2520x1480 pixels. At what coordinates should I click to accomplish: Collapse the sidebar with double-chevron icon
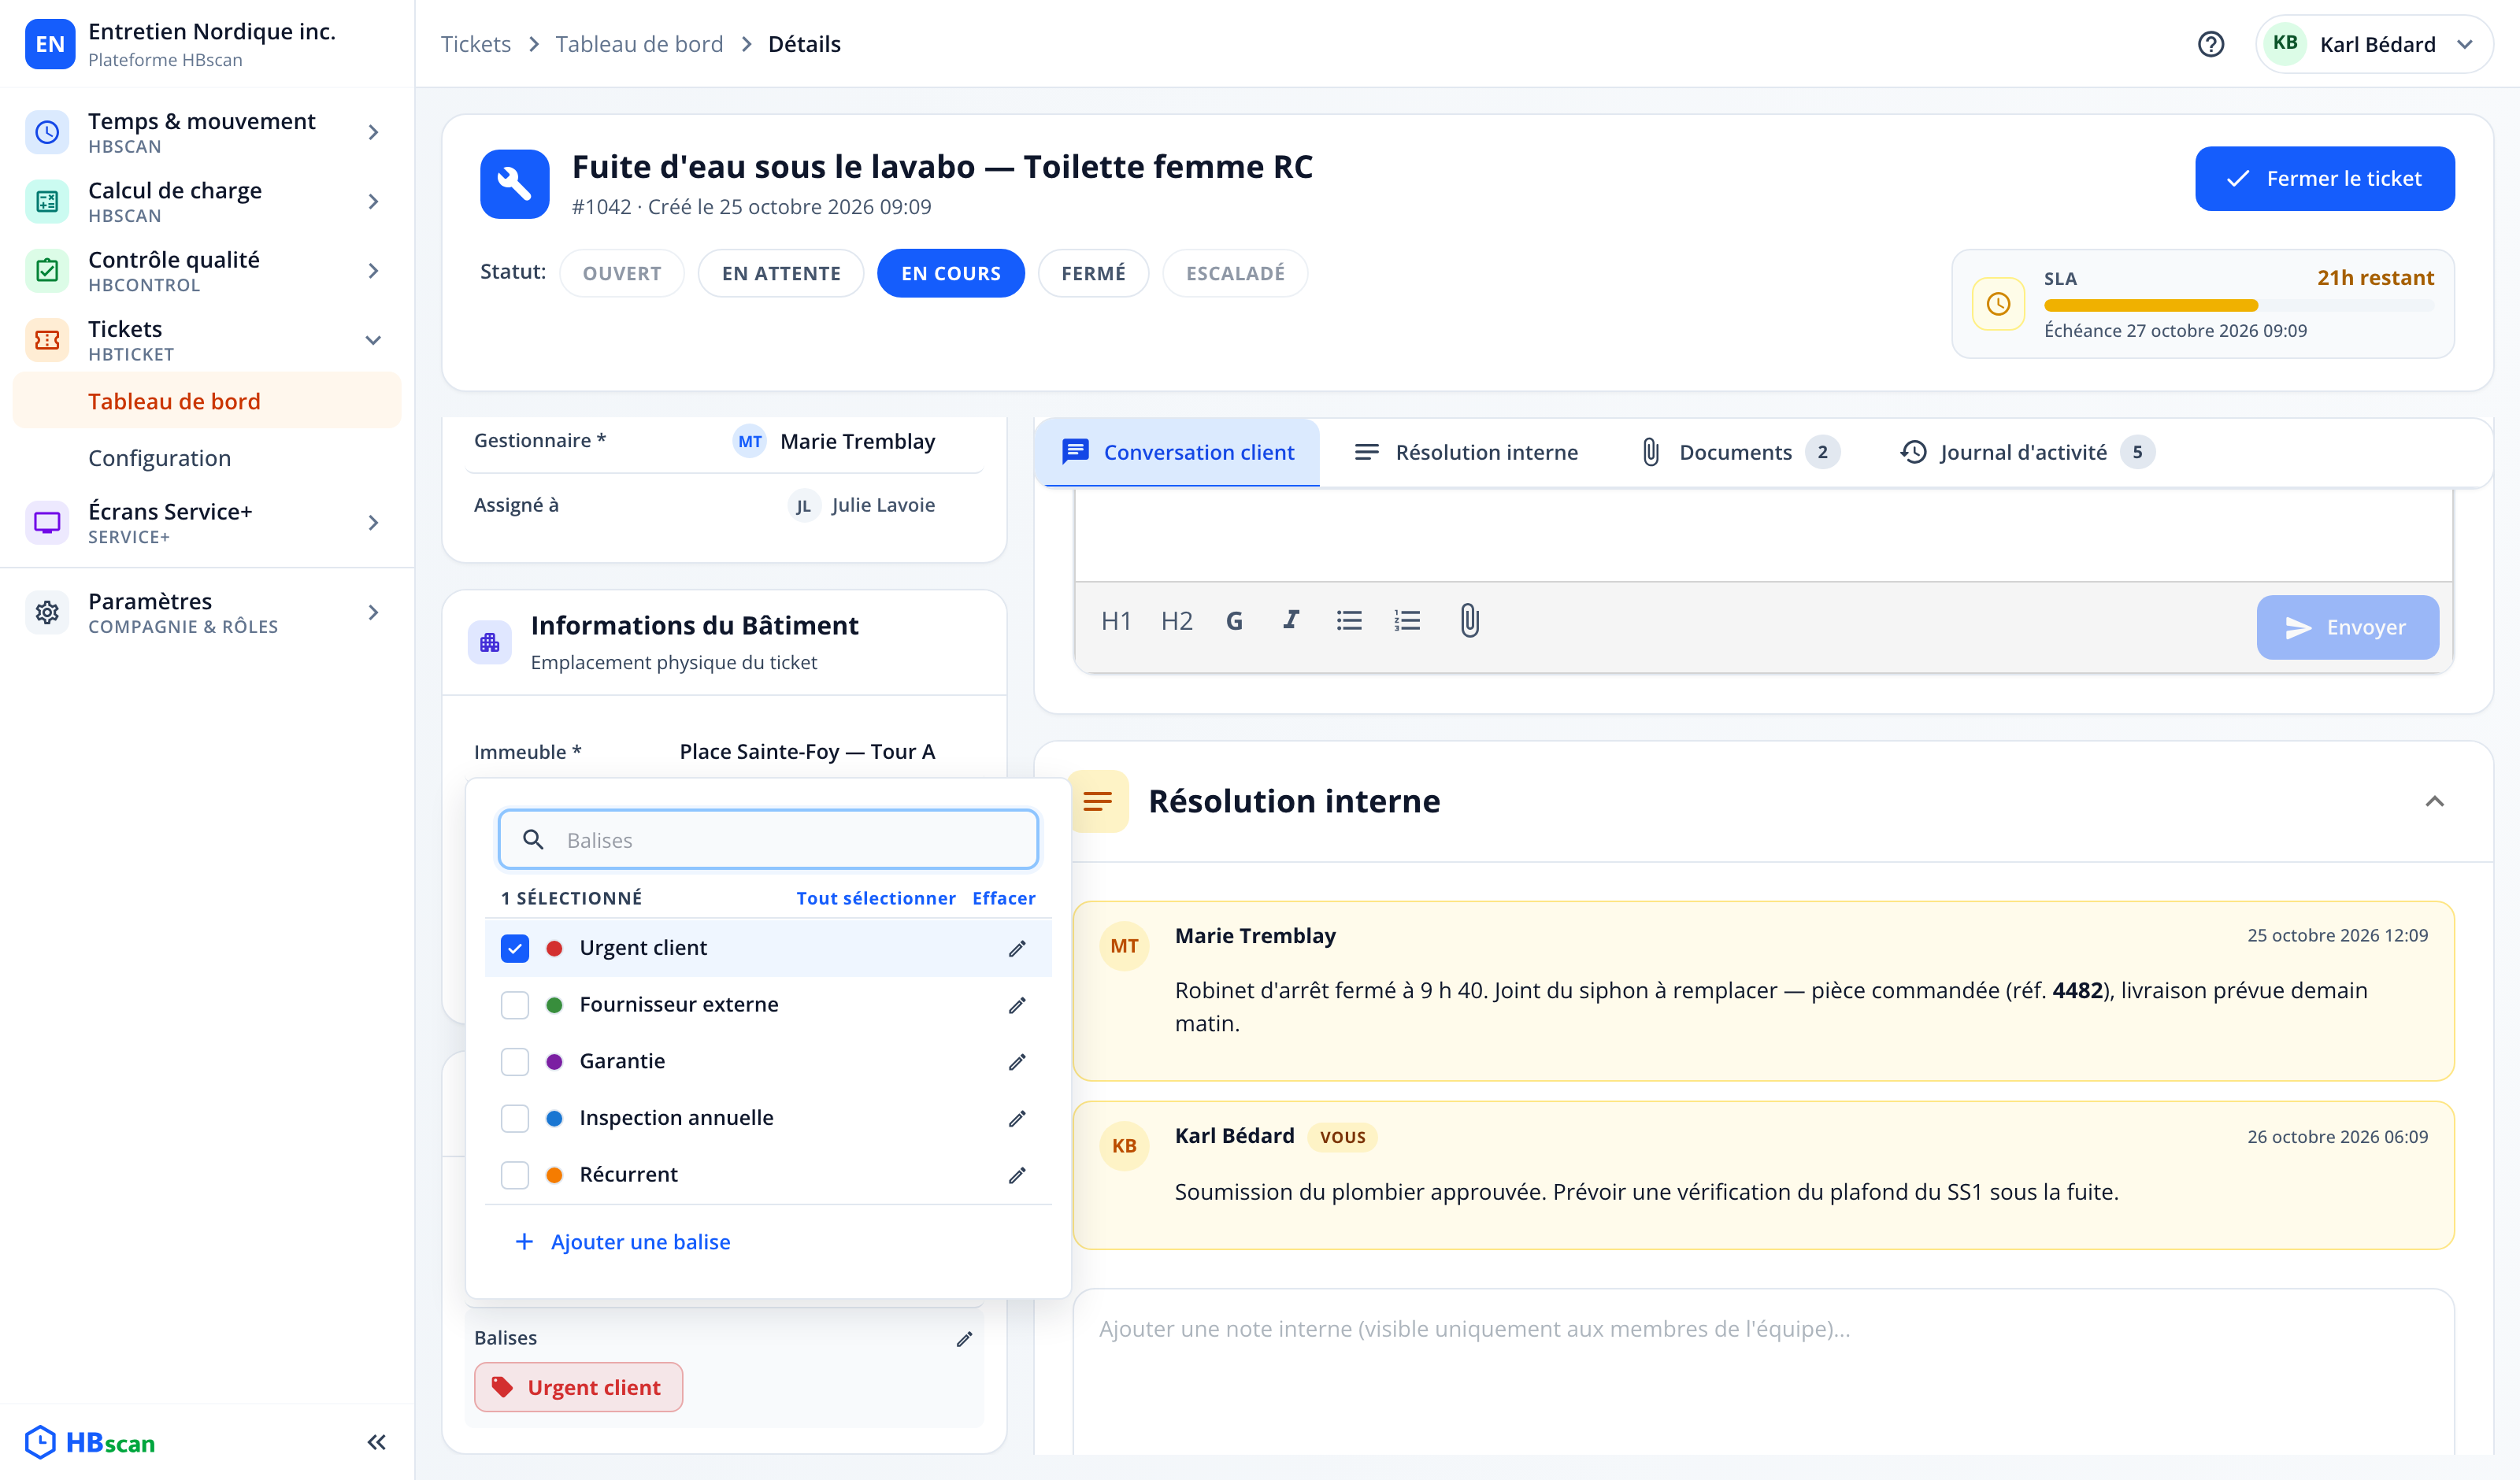tap(376, 1442)
